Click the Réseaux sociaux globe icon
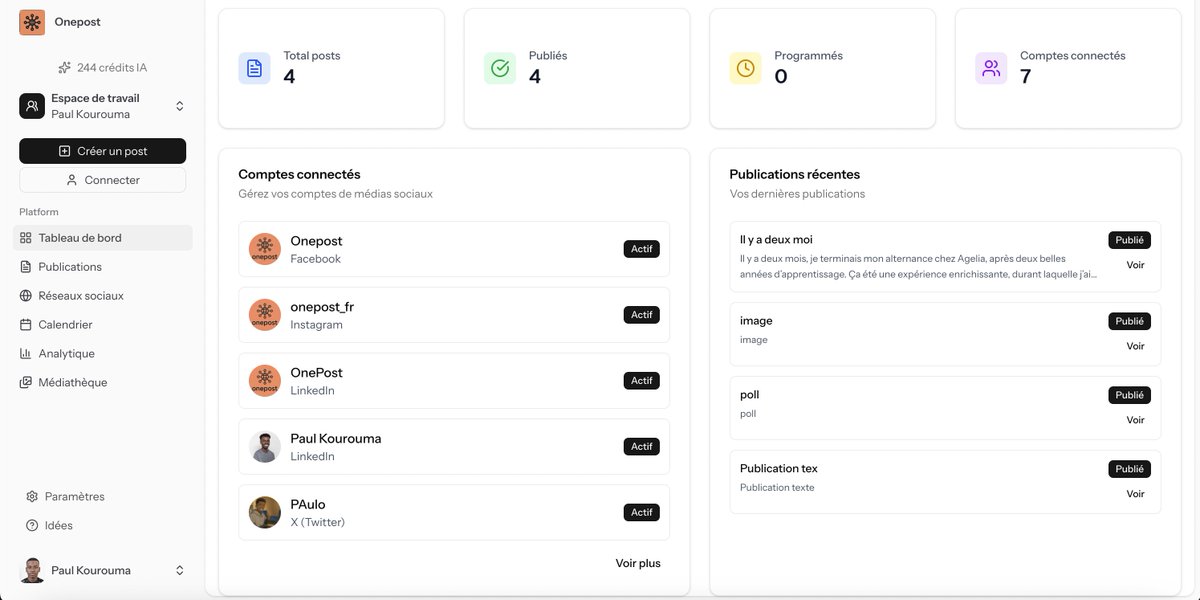This screenshot has width=1200, height=600. click(26, 296)
